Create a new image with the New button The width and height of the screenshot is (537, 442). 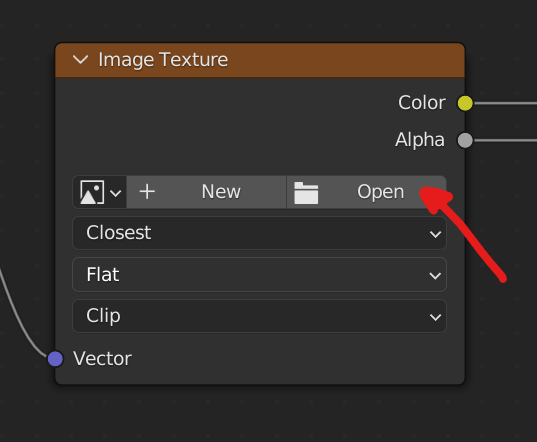pyautogui.click(x=207, y=192)
